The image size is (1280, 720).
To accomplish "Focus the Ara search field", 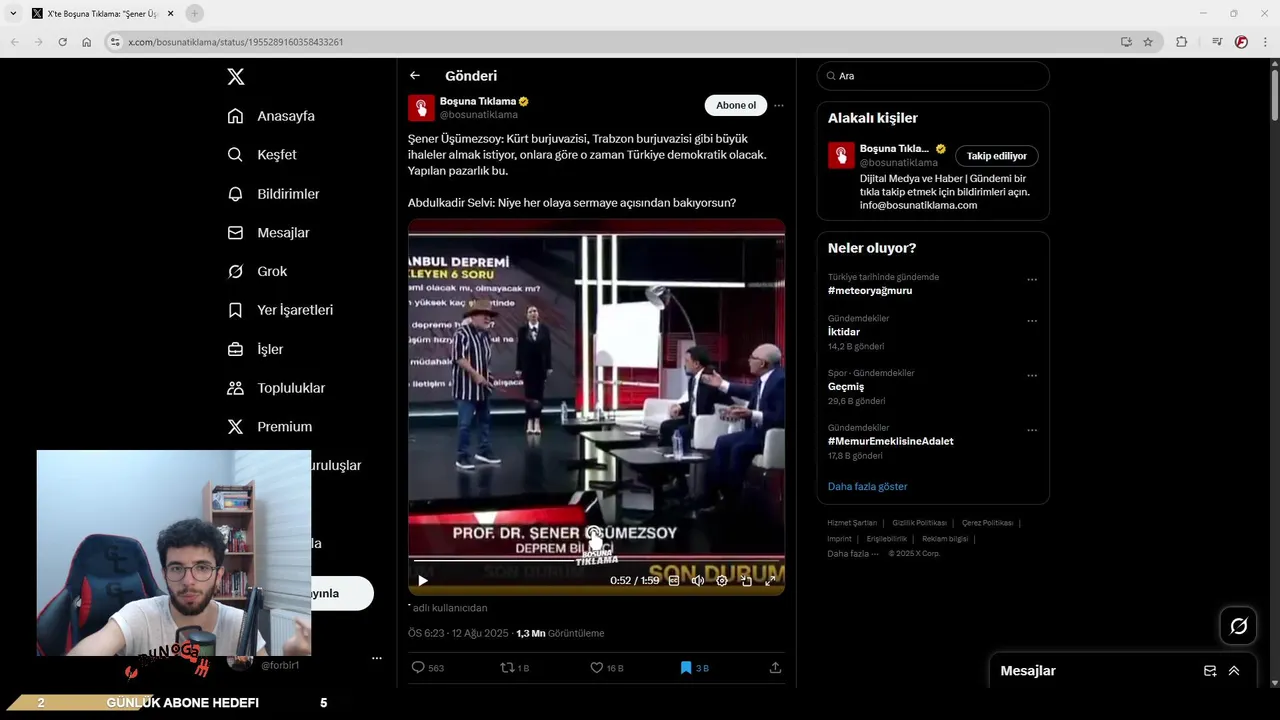I will pyautogui.click(x=933, y=76).
